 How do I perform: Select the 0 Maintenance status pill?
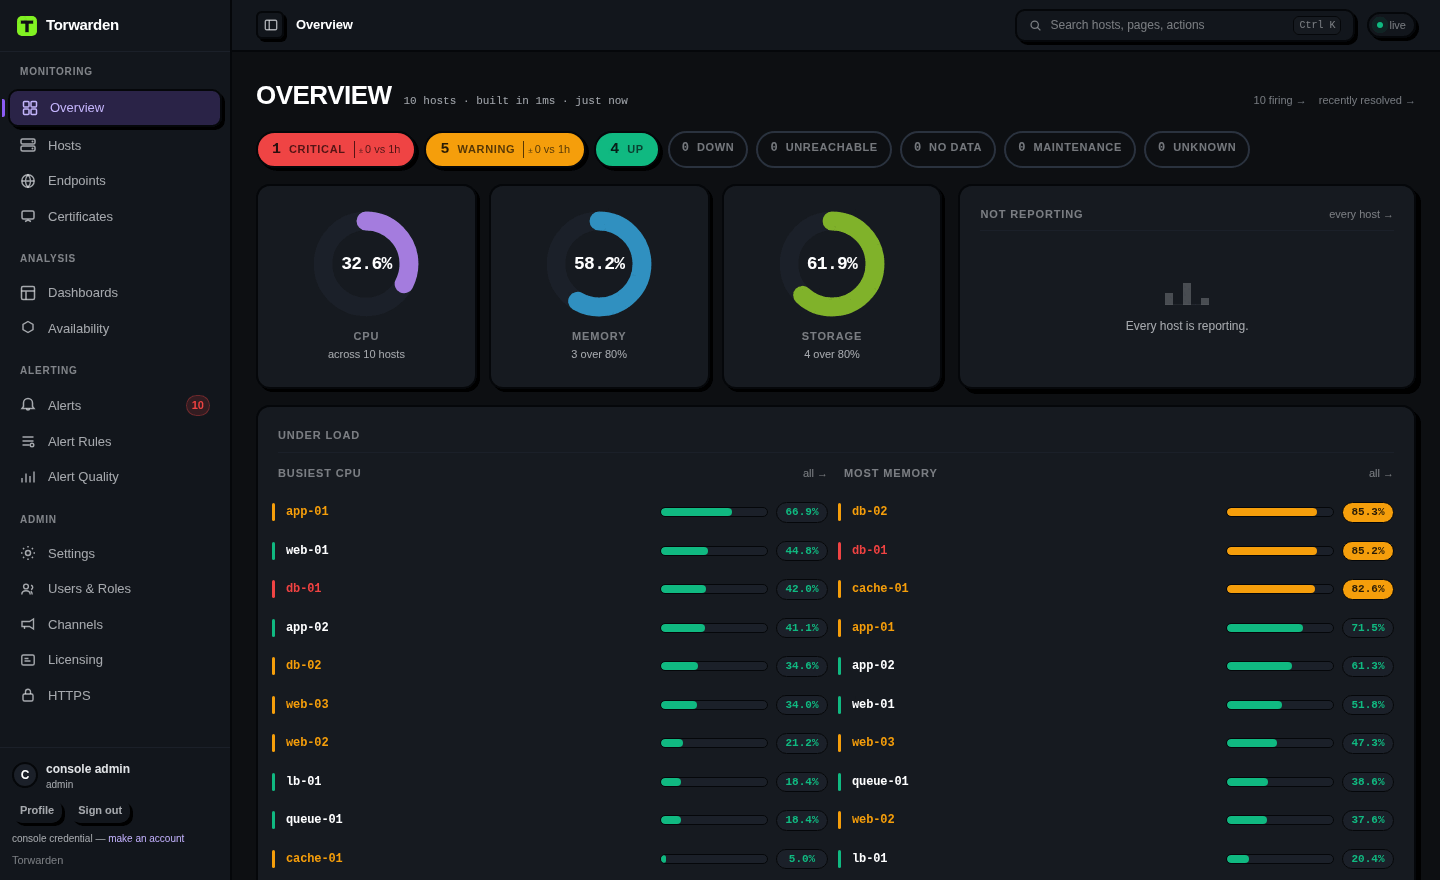(1070, 149)
